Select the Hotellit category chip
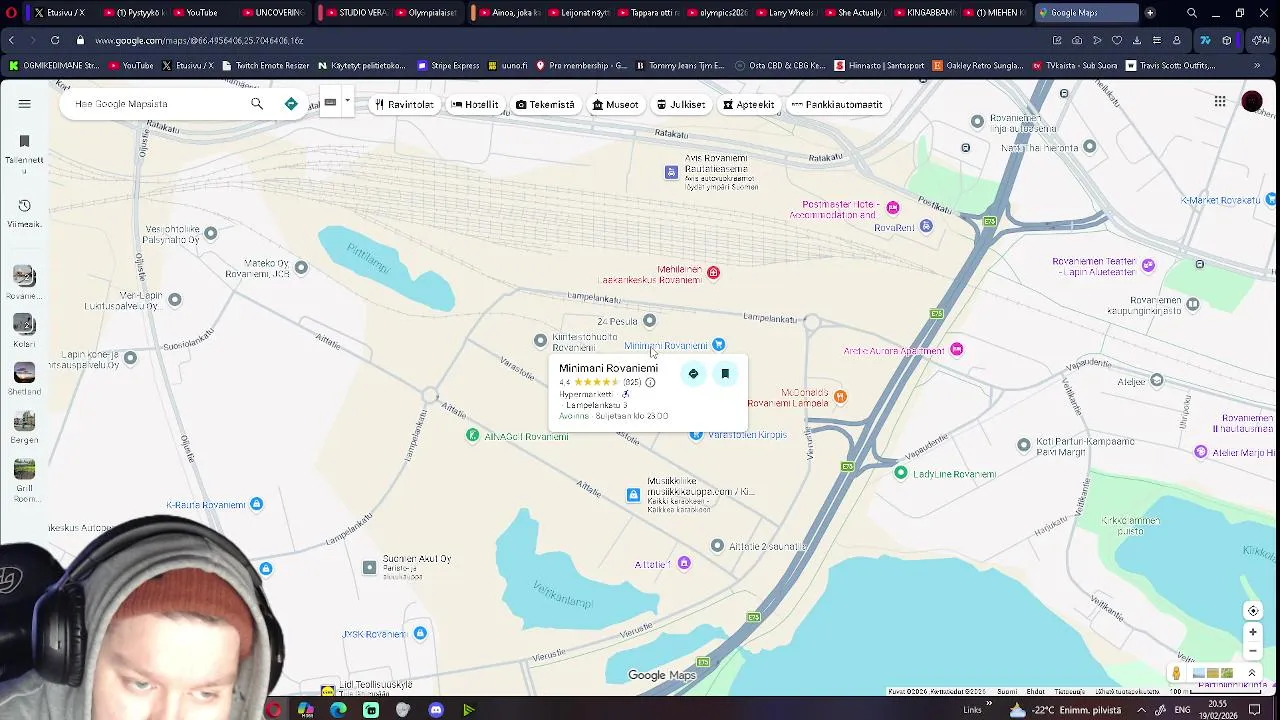Image resolution: width=1280 pixels, height=720 pixels. (474, 104)
